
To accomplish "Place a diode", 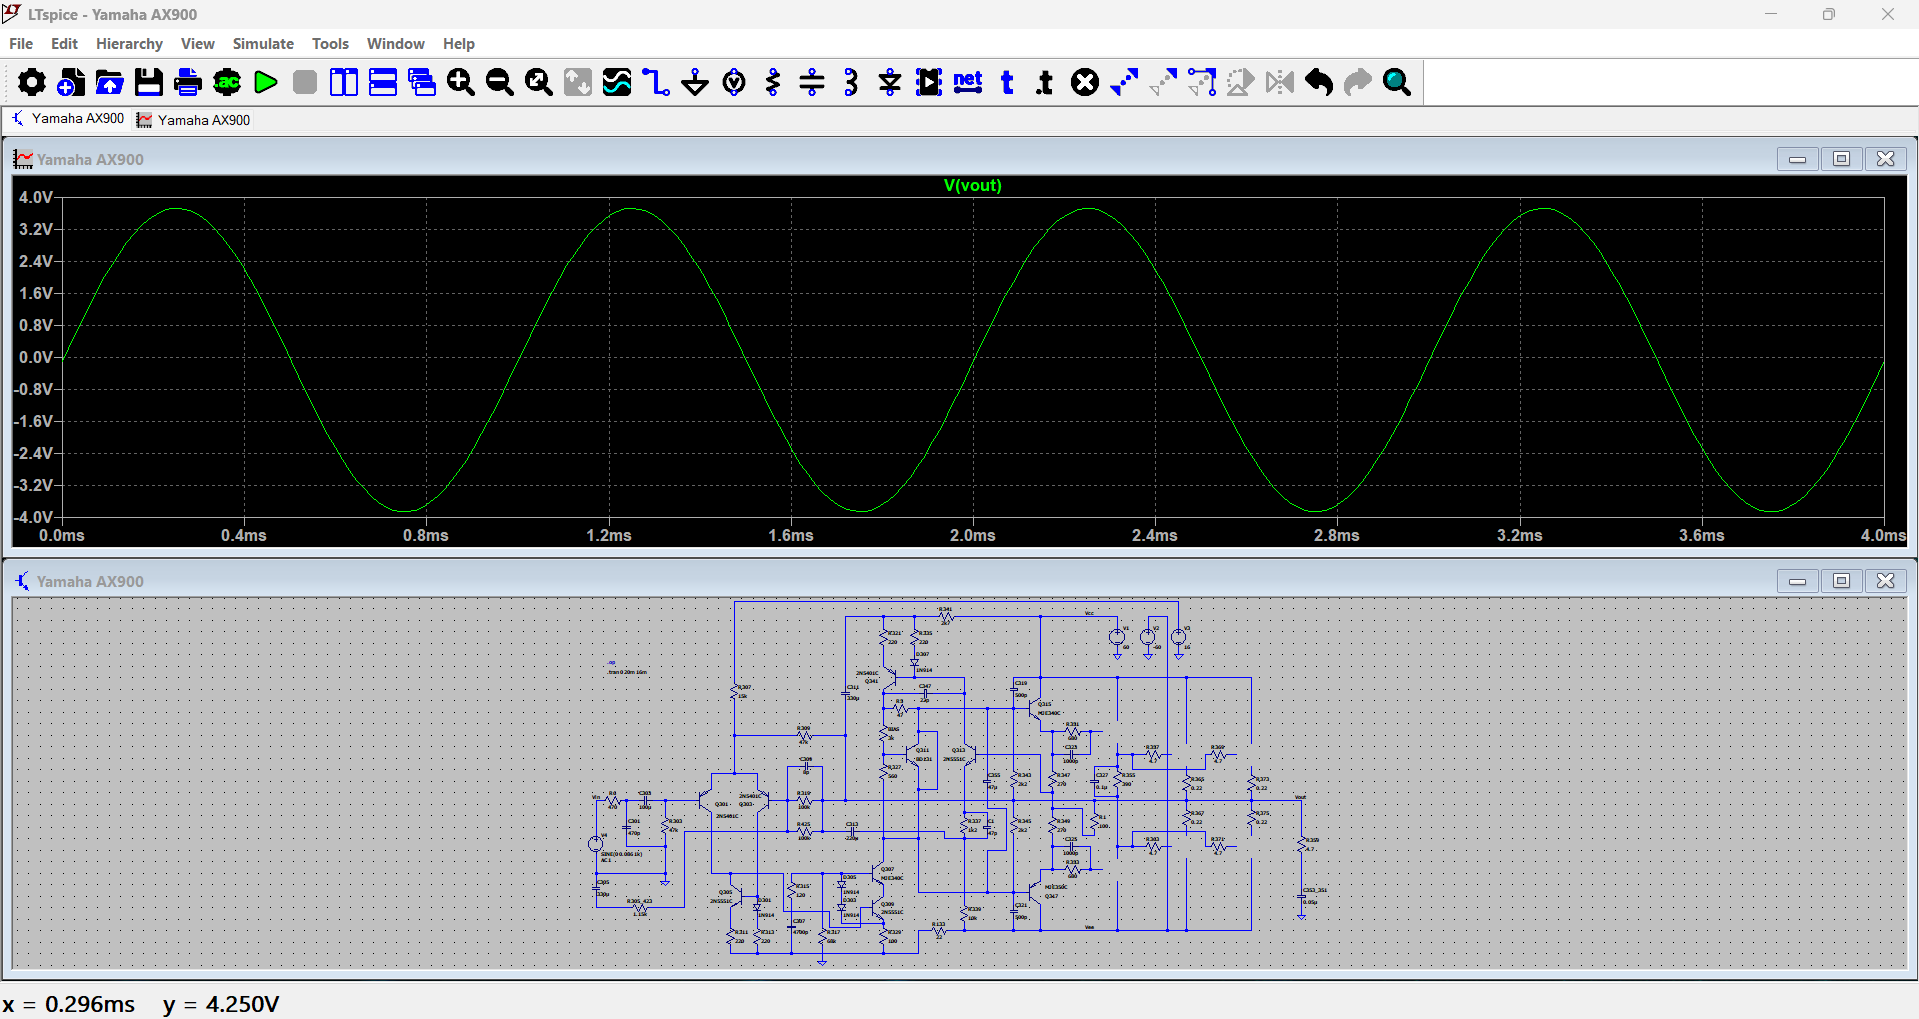I will click(890, 82).
